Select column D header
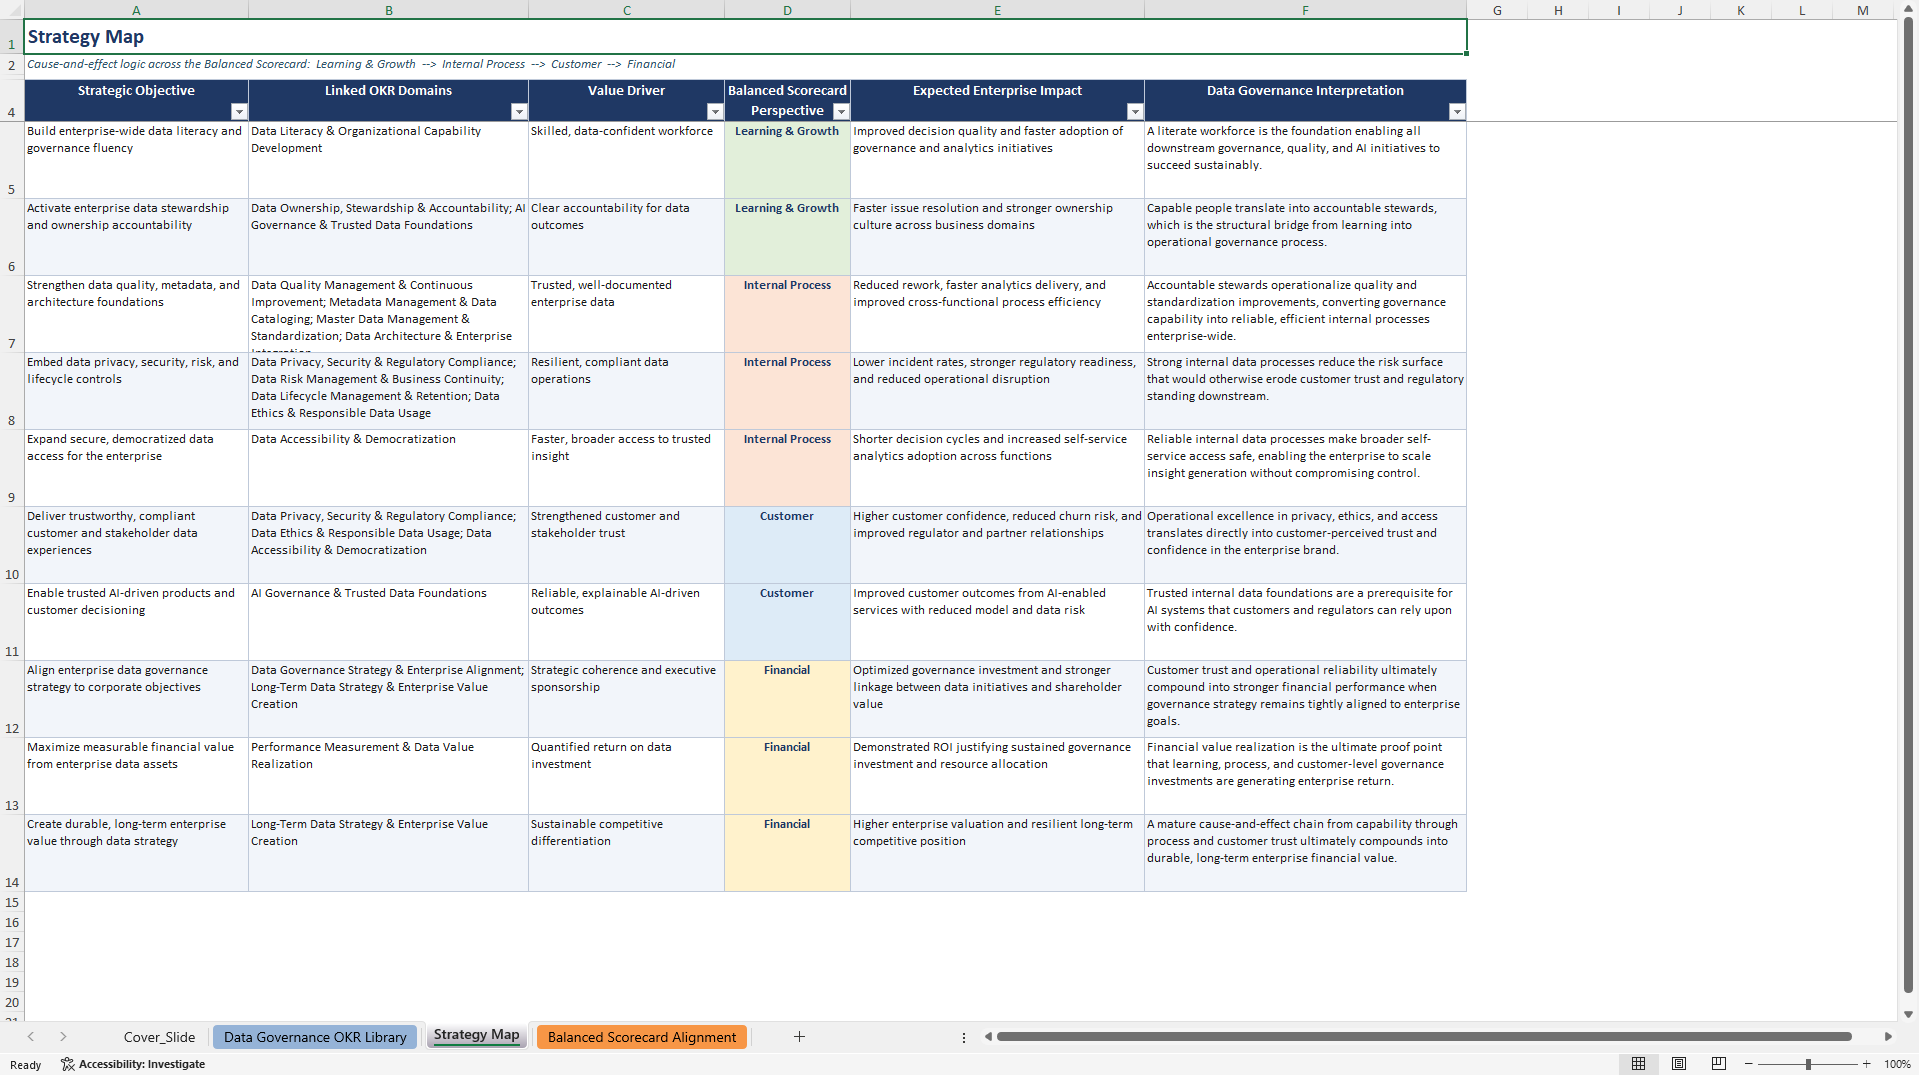 (787, 10)
